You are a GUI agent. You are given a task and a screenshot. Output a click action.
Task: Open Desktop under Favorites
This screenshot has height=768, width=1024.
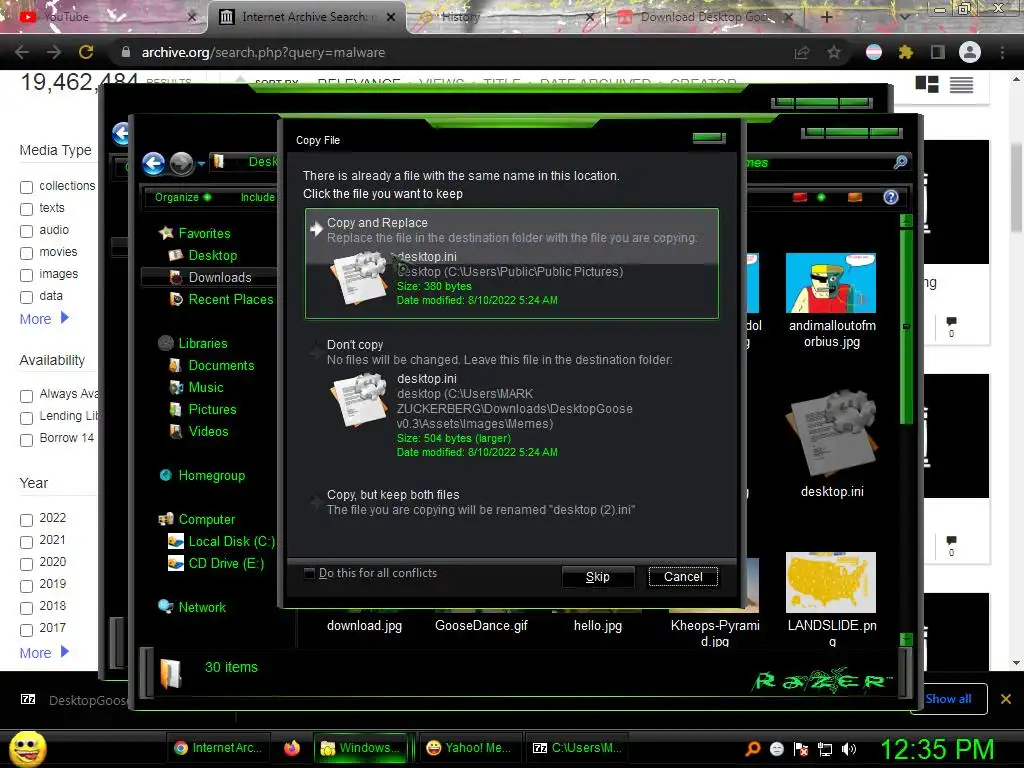pyautogui.click(x=213, y=255)
